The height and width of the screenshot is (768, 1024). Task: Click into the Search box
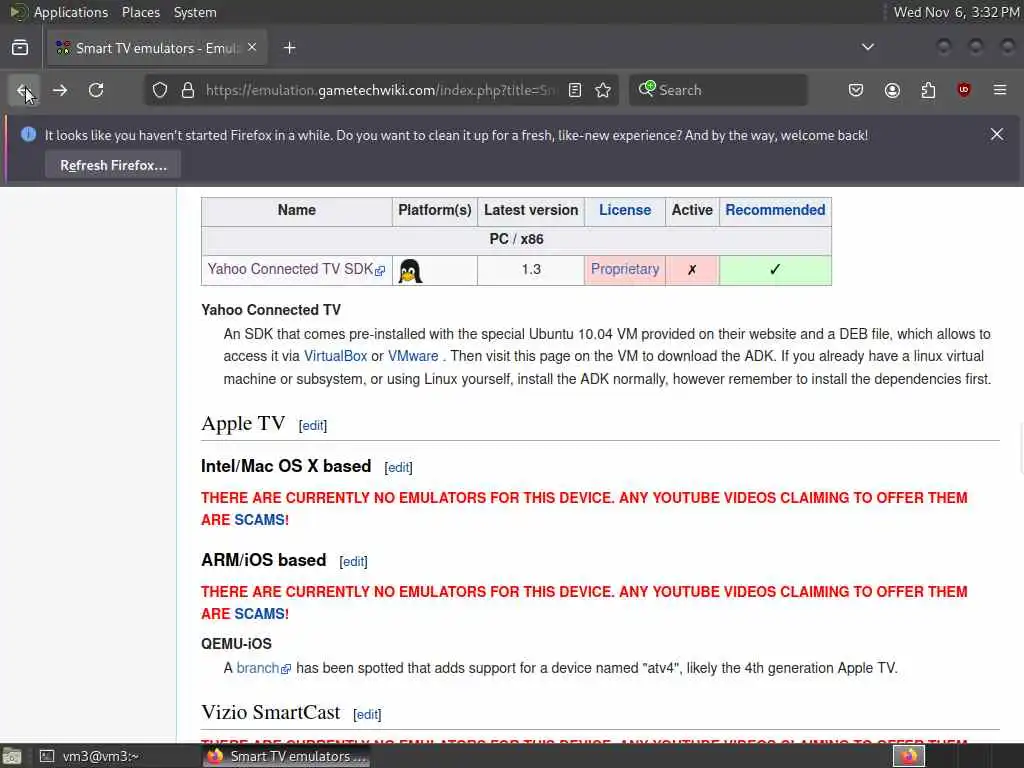(718, 90)
